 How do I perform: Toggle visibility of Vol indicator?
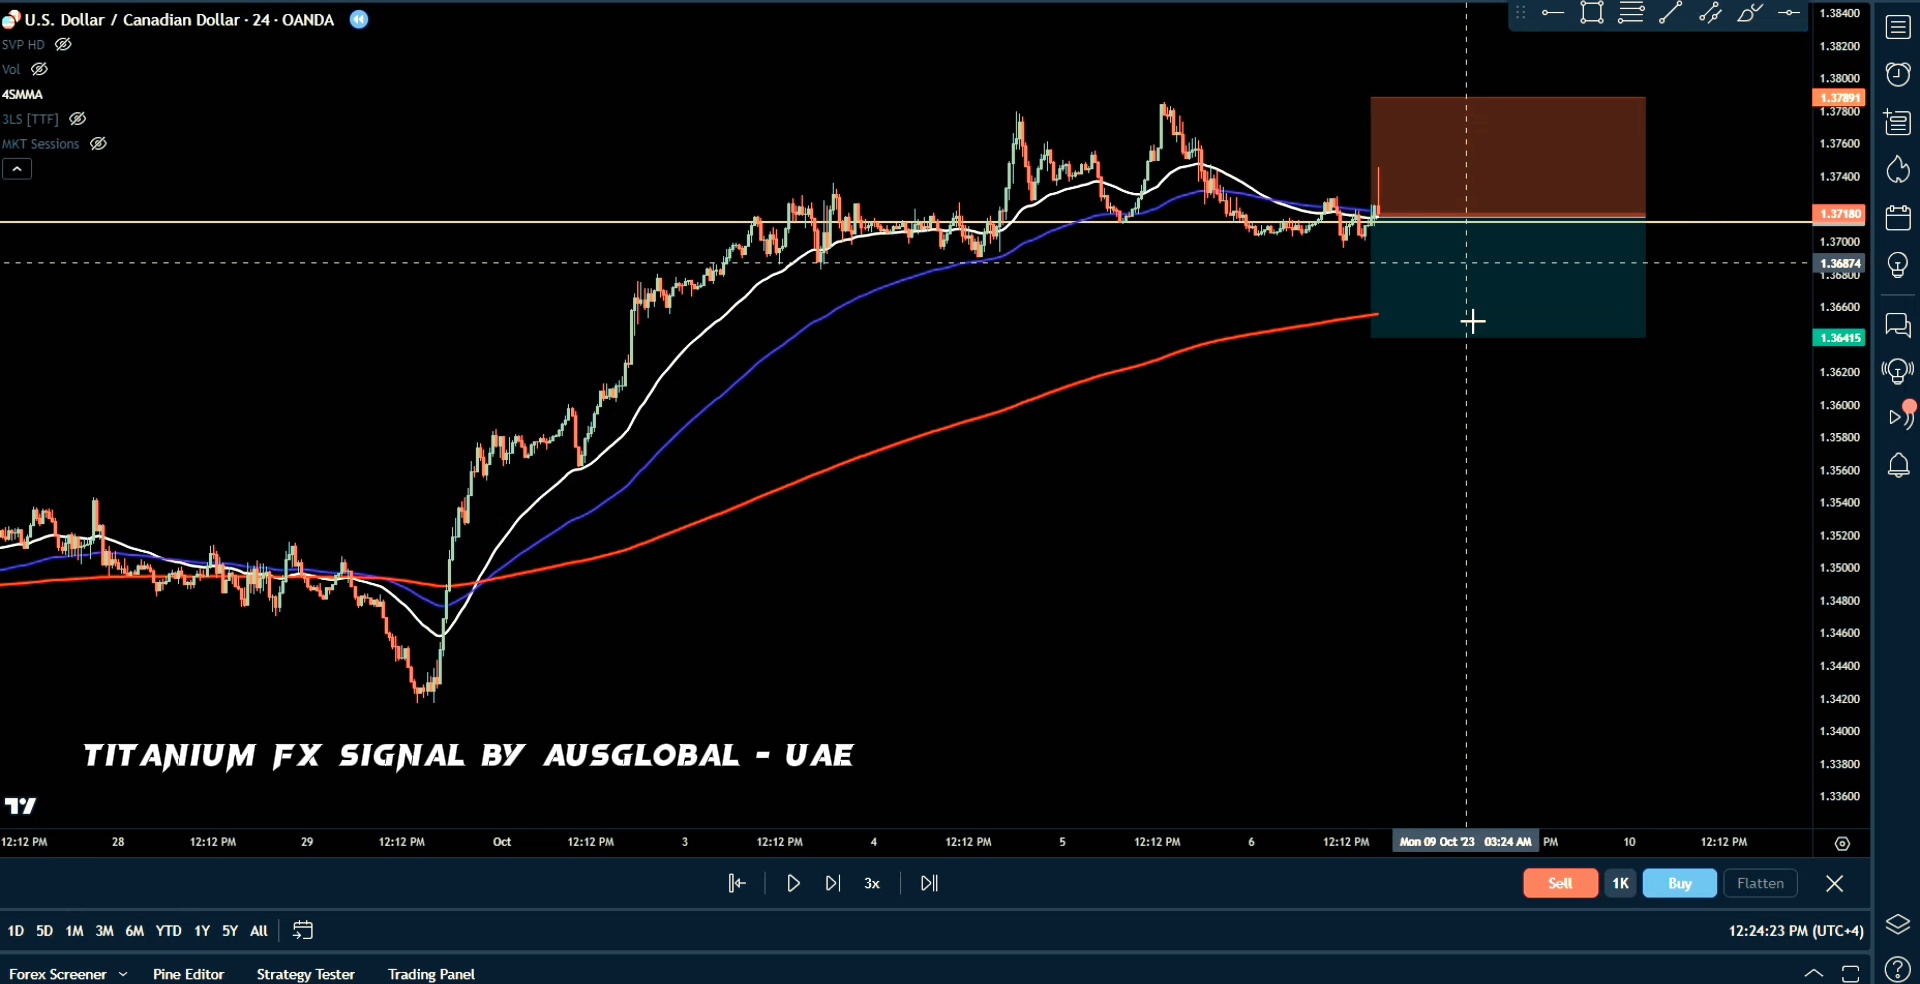point(40,69)
